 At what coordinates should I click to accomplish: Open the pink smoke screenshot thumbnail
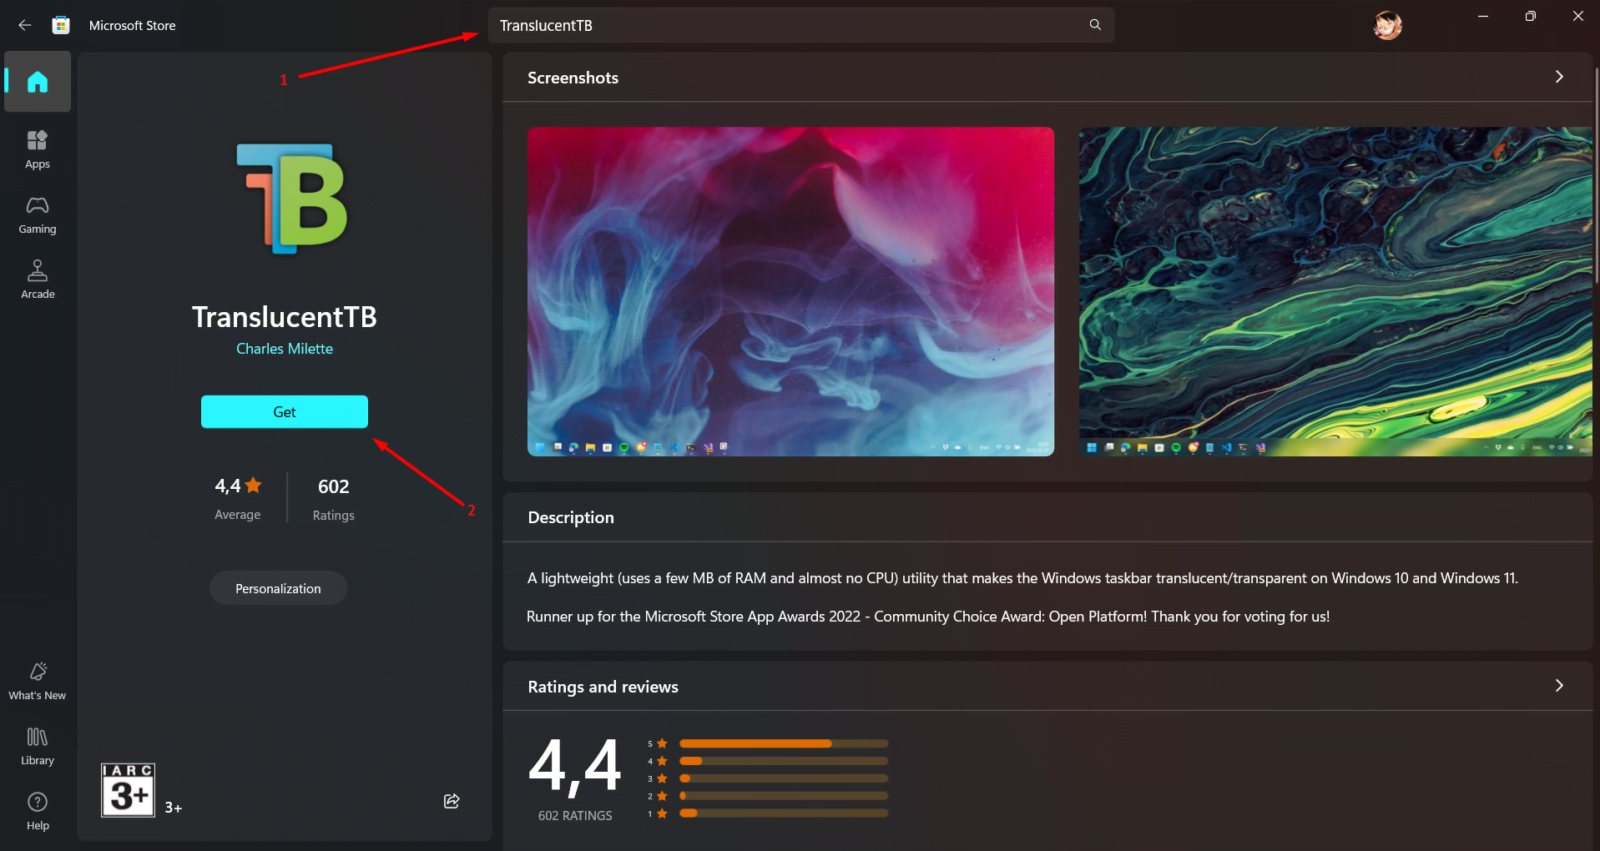coord(791,291)
